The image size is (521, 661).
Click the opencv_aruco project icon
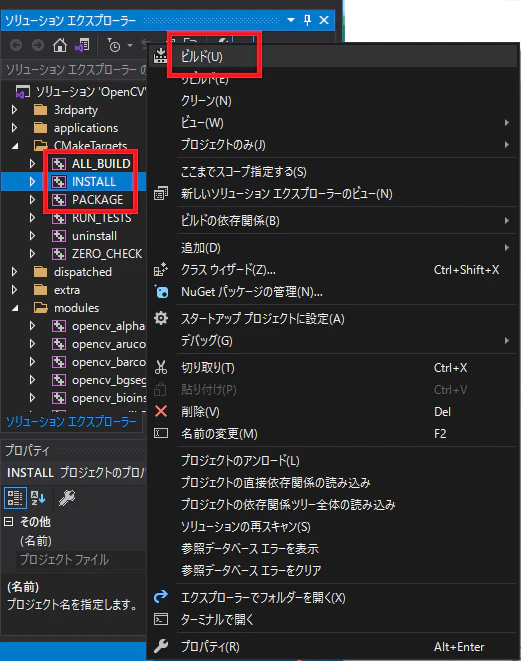click(59, 344)
